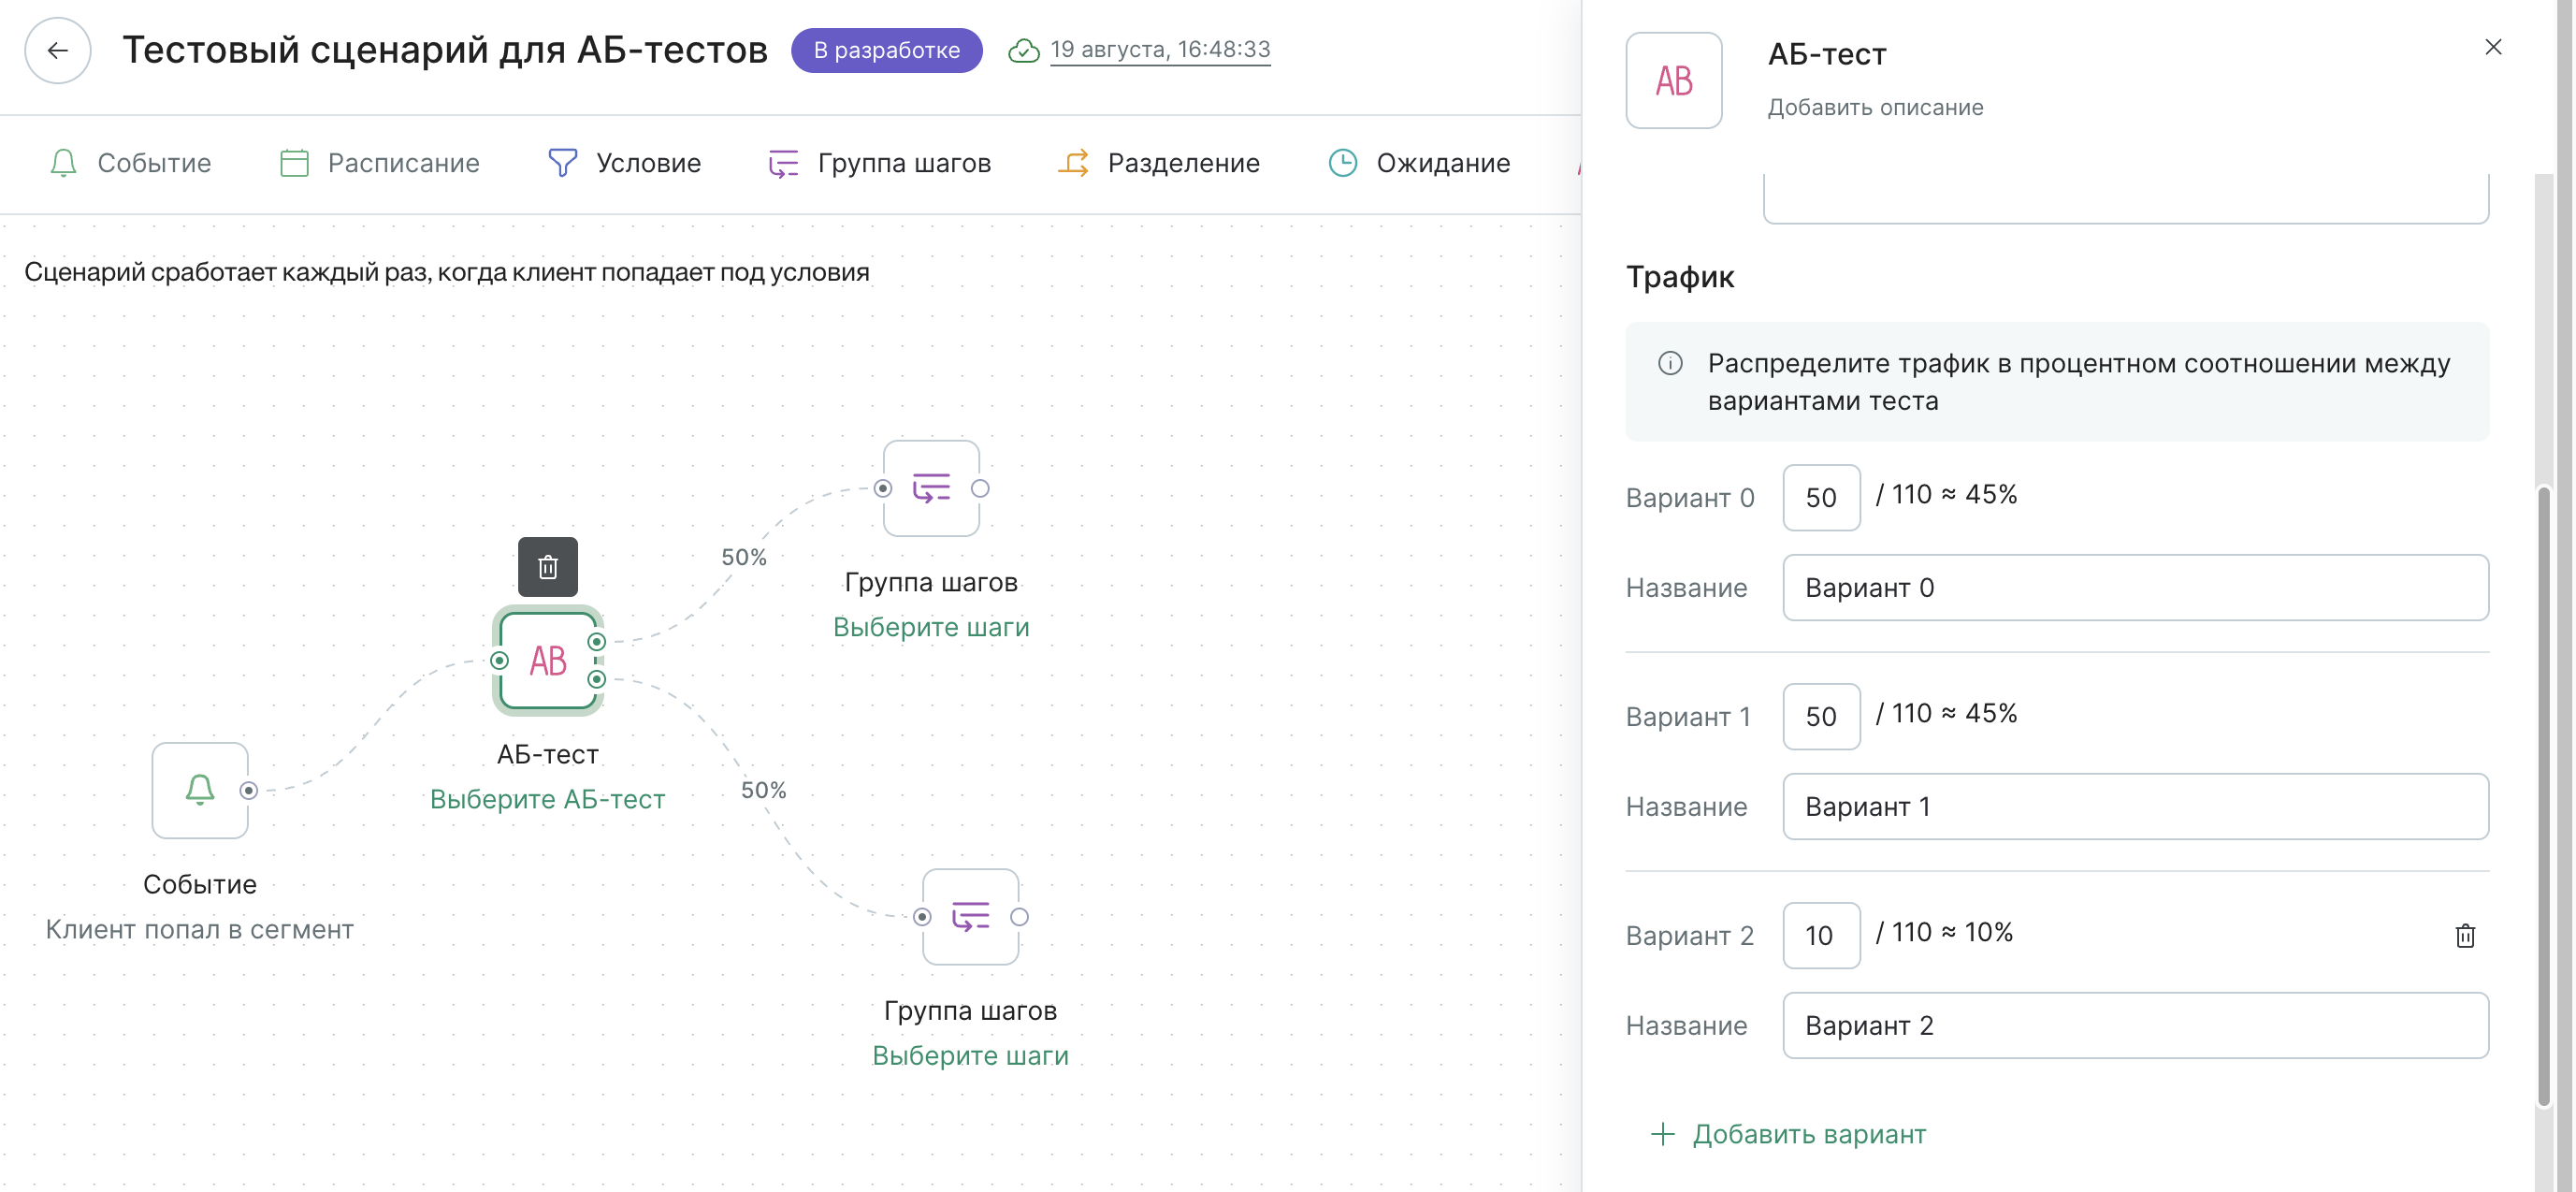Choose Ожидание in the toolbar
Screen dimensions: 2576x1192
1418,163
